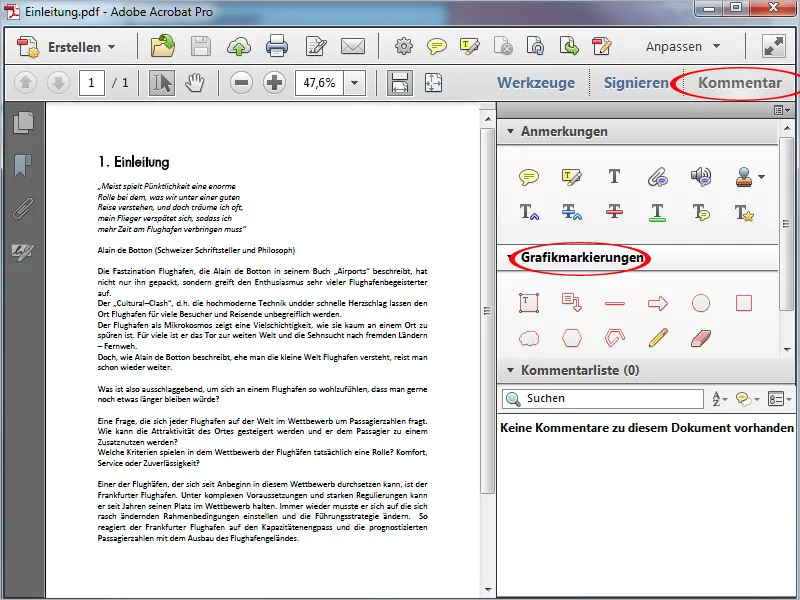Show page thumbnails in the left sidebar

pyautogui.click(x=23, y=122)
